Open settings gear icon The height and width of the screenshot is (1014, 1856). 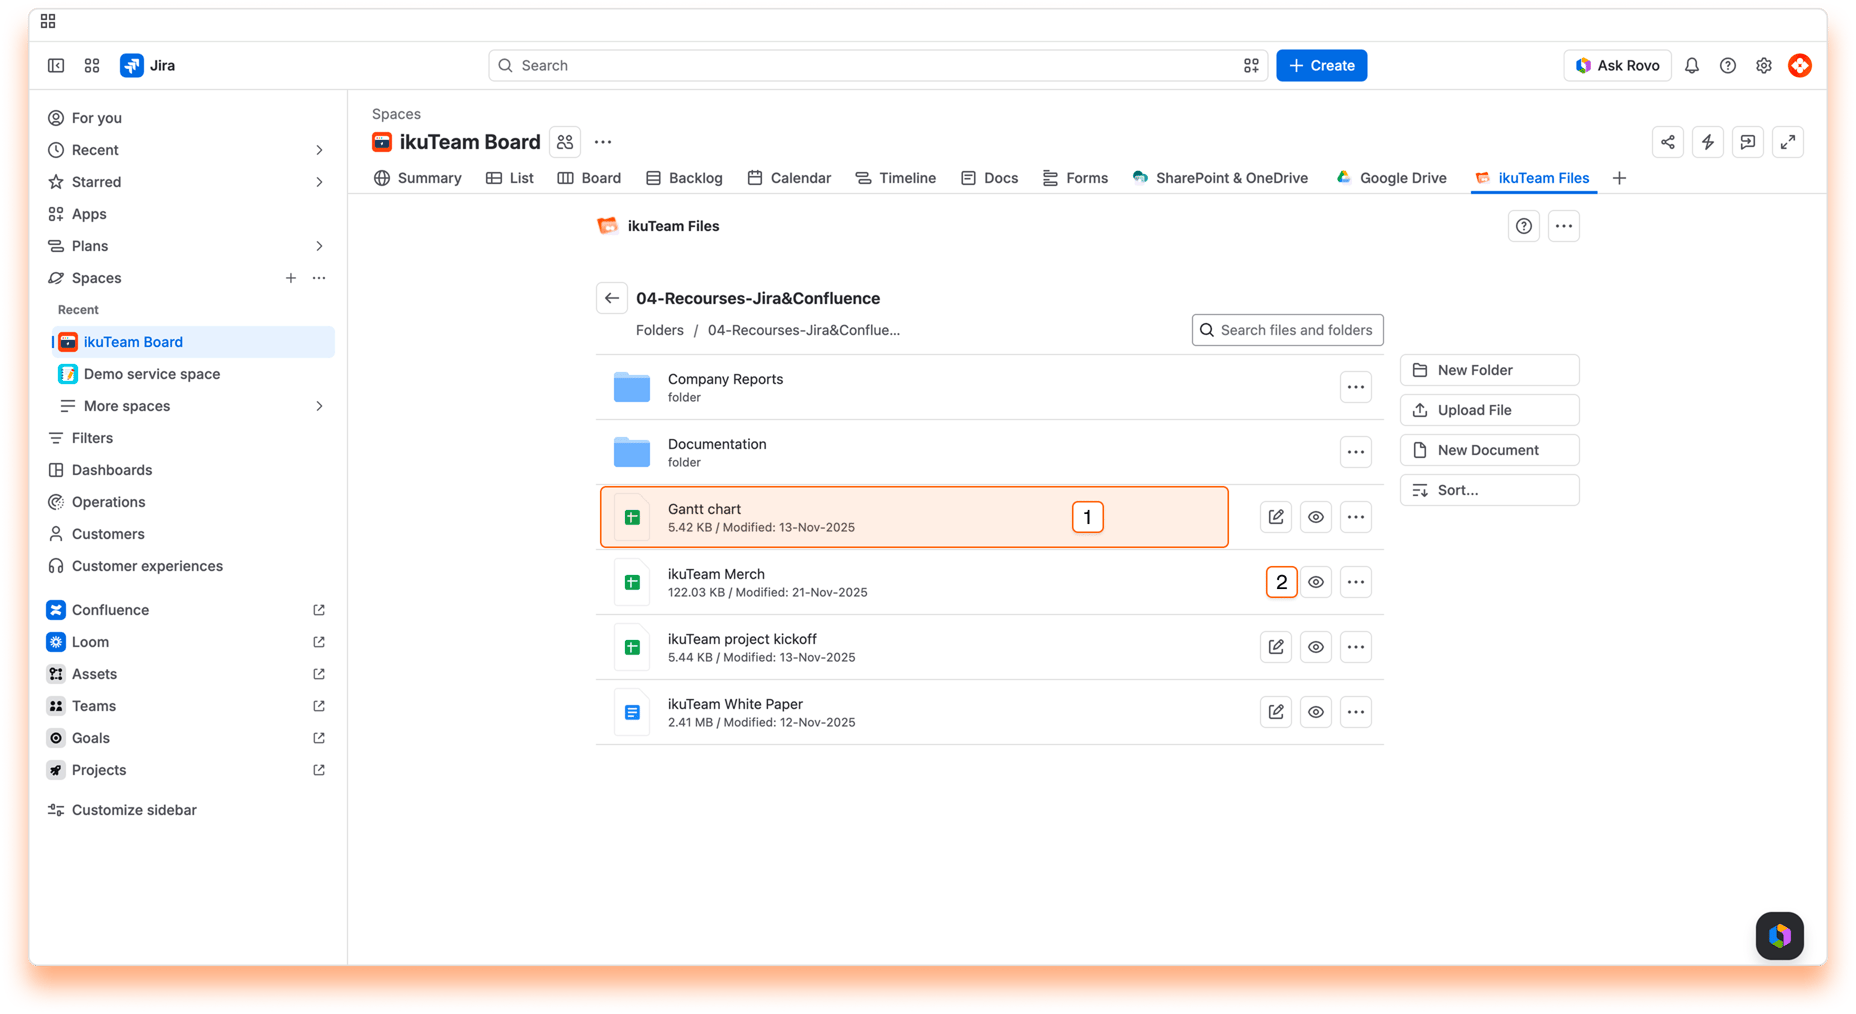click(1764, 65)
